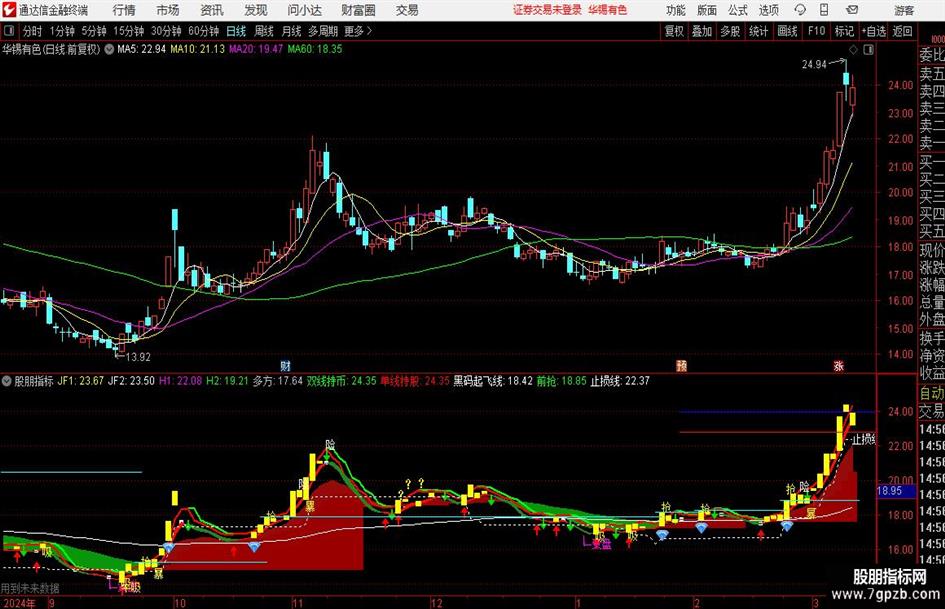
Task: Select the 日线 daily period
Action: coord(236,31)
